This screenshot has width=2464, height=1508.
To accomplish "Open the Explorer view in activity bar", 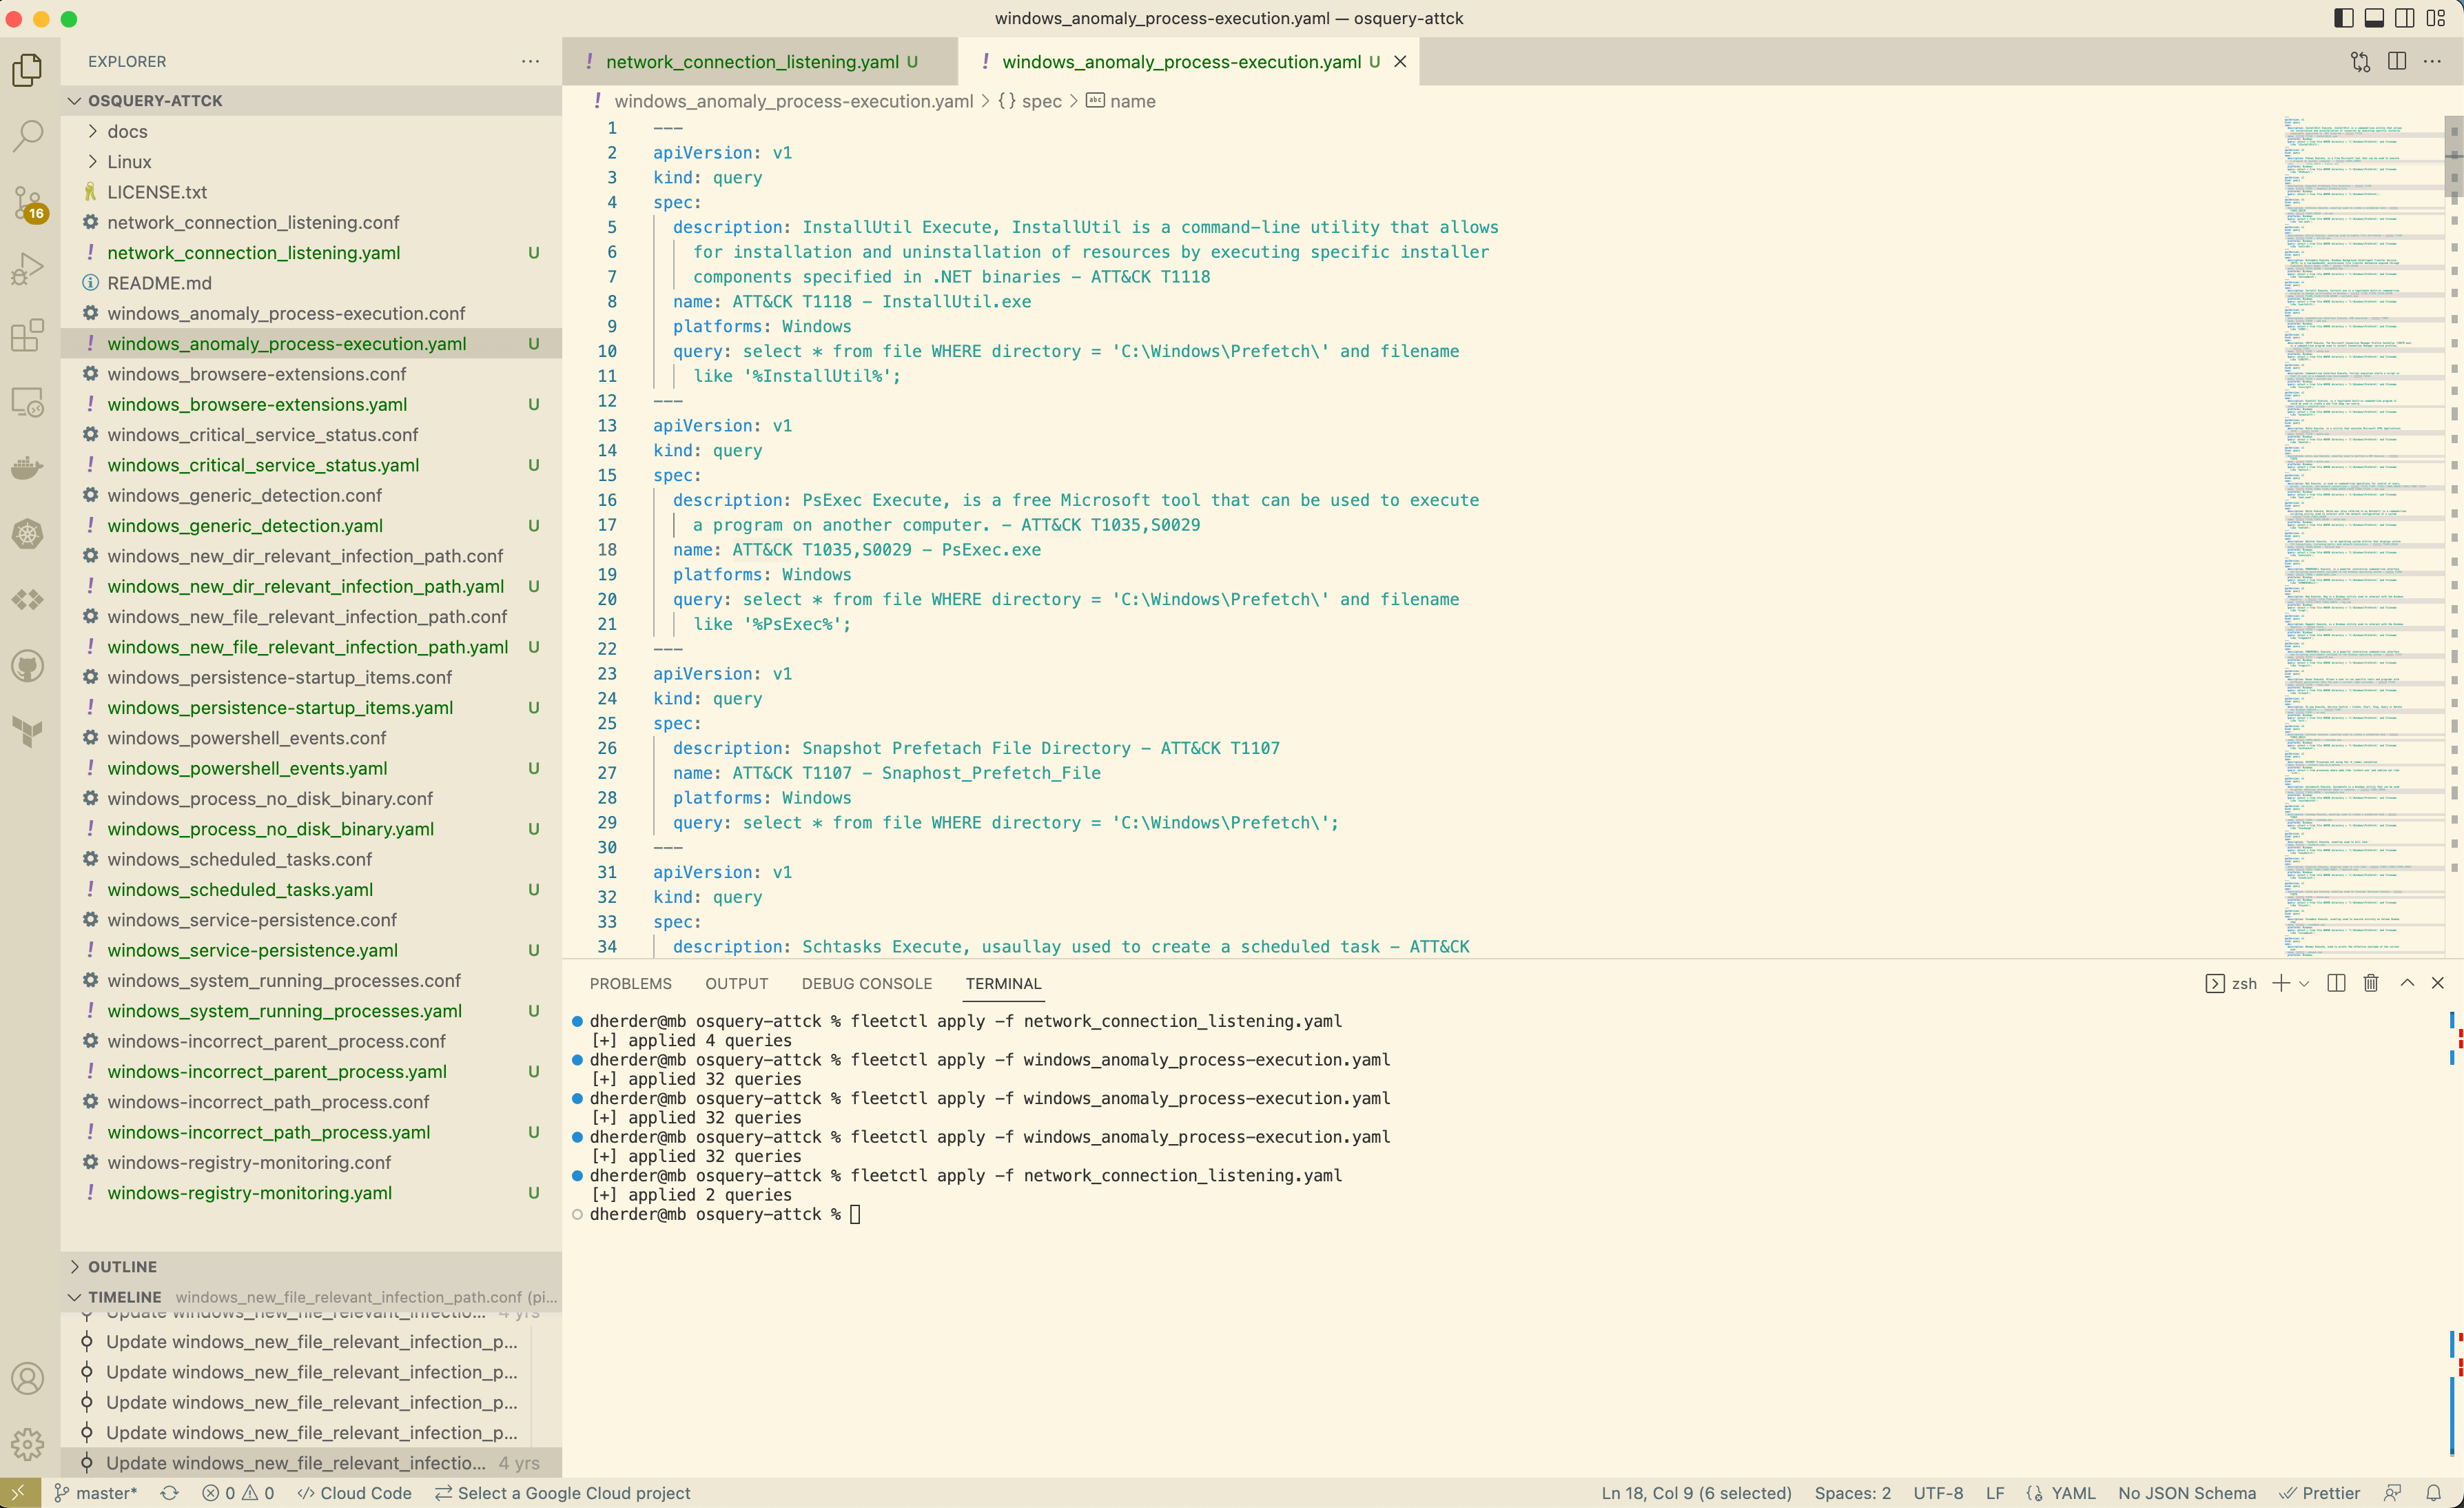I will coord(28,70).
